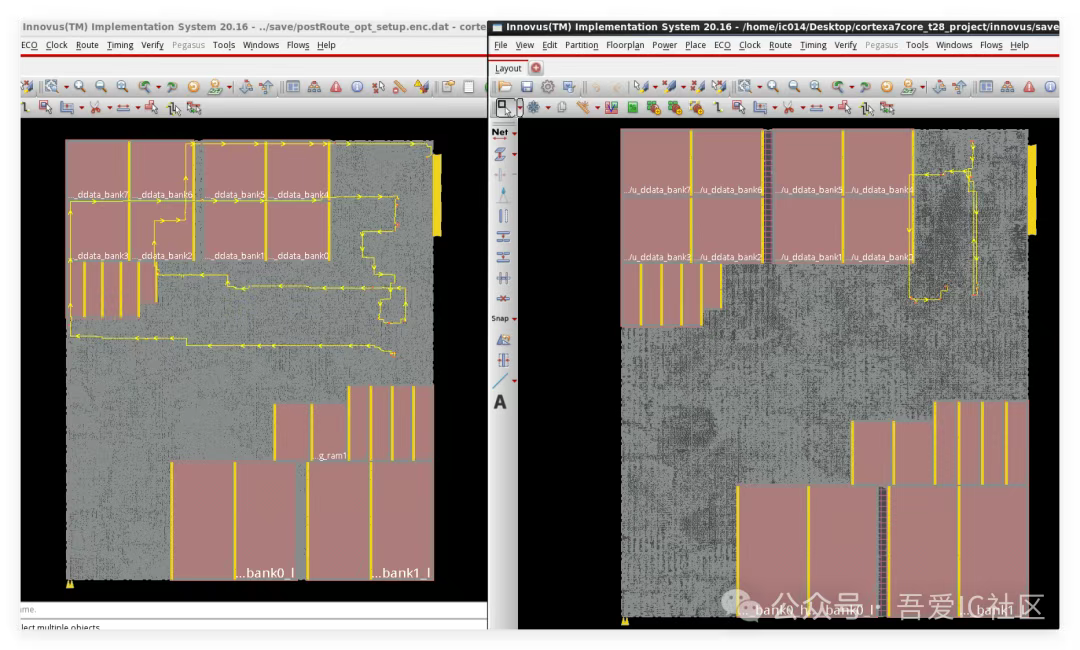Open Design Browser hierarchy icon in left window

(x=314, y=87)
